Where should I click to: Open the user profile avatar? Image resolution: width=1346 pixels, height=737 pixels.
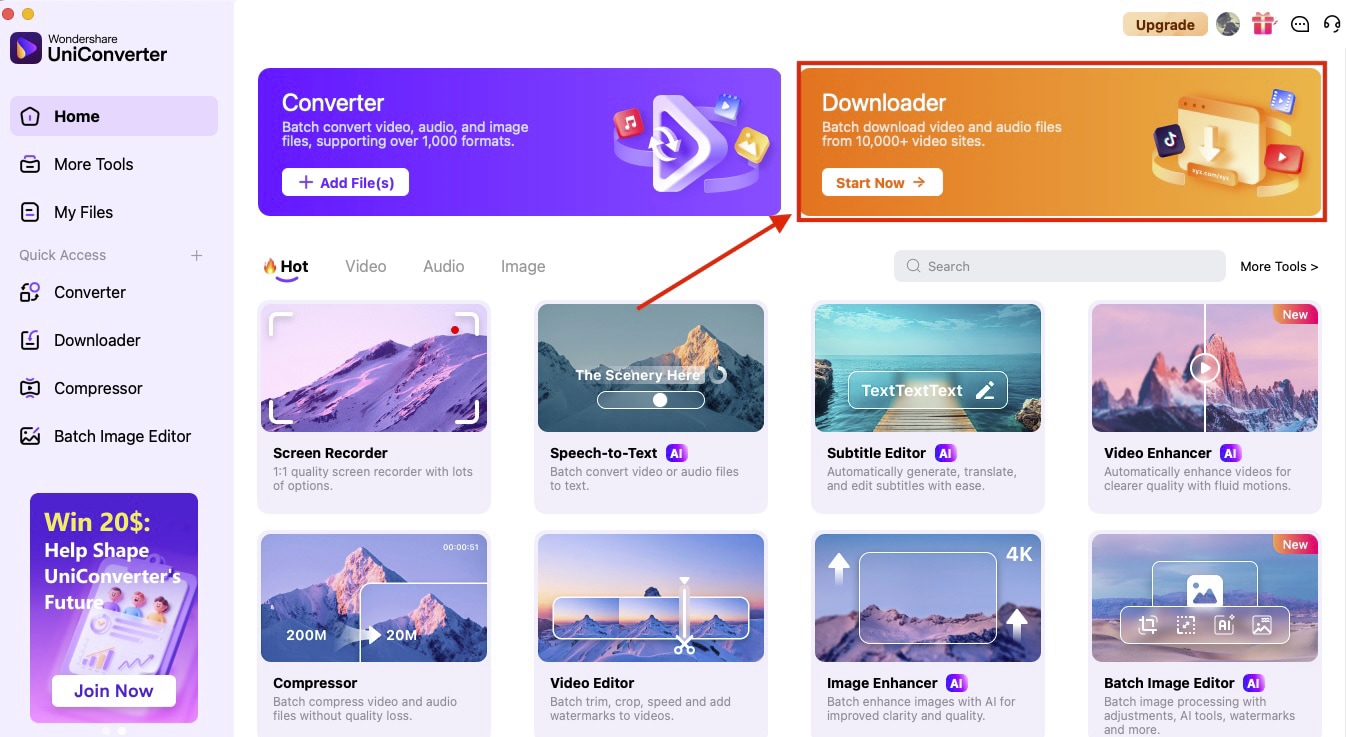[x=1228, y=24]
